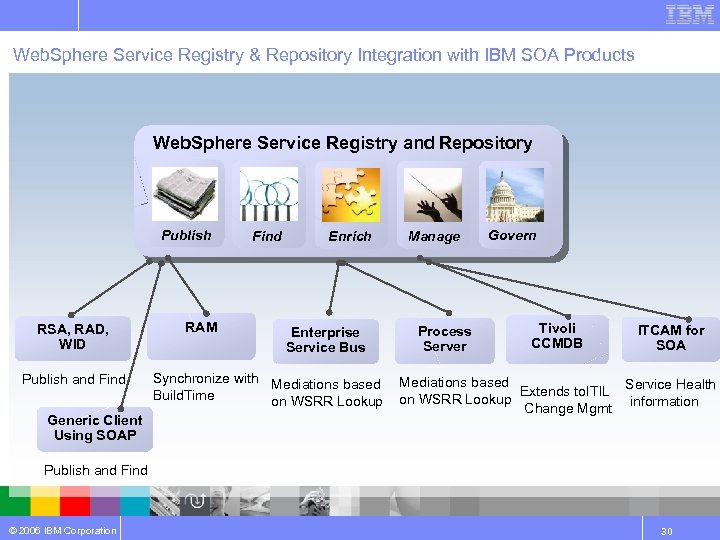Select the Tivoli CCMDB box
This screenshot has width=720, height=540.
[557, 339]
